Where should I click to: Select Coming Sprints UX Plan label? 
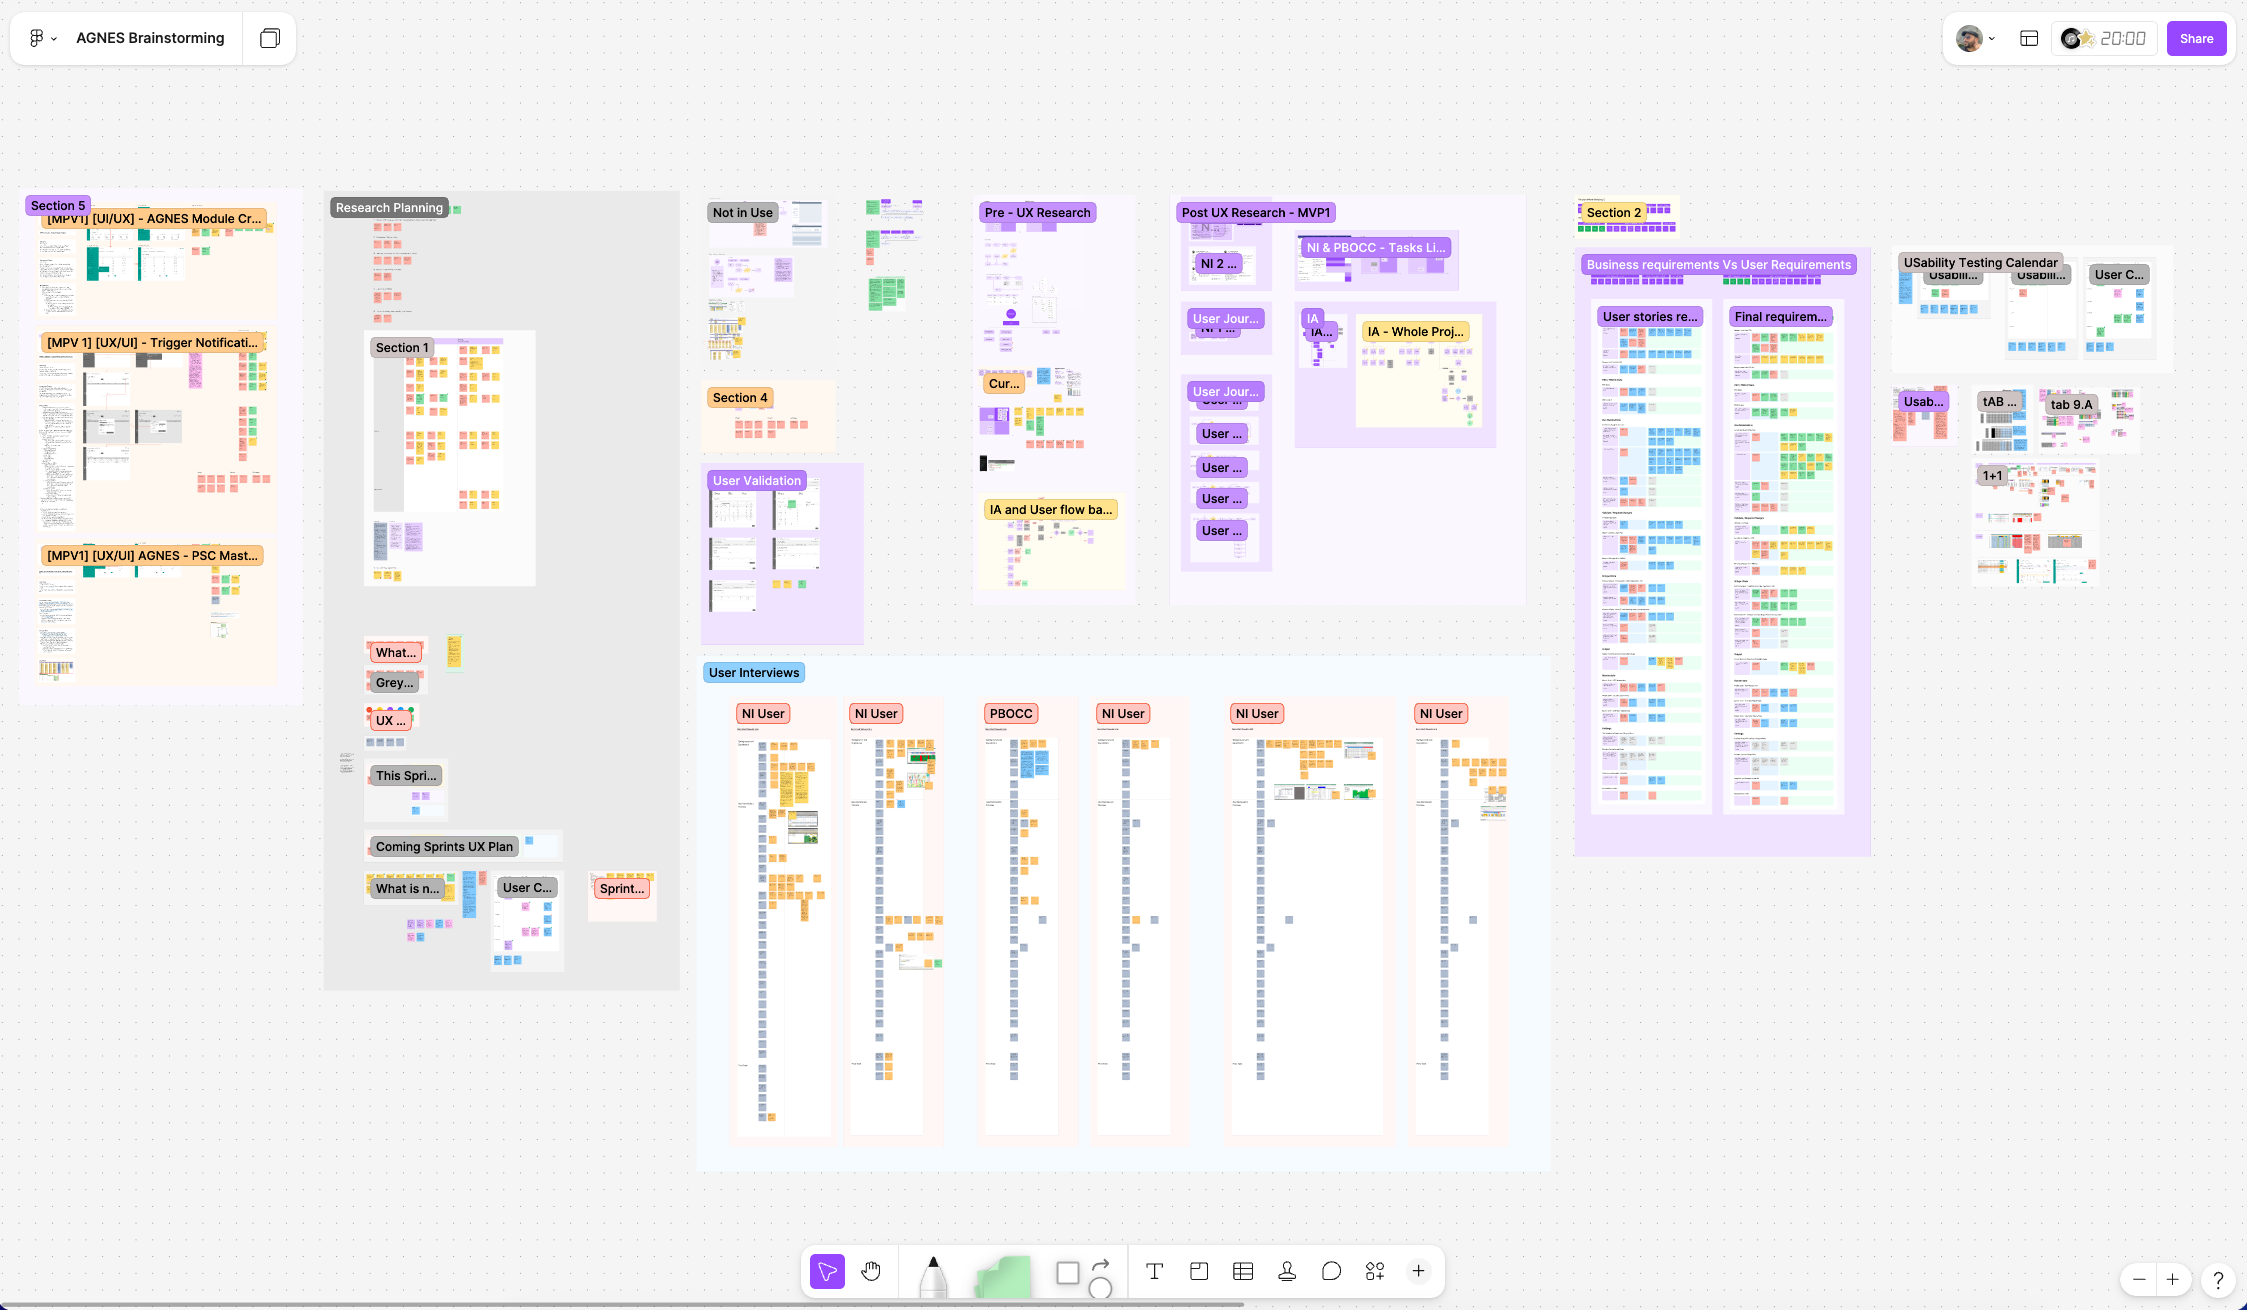tap(444, 847)
